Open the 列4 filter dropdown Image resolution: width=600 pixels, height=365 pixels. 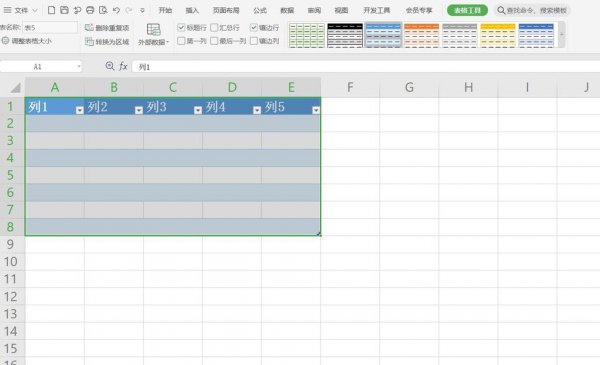(257, 110)
